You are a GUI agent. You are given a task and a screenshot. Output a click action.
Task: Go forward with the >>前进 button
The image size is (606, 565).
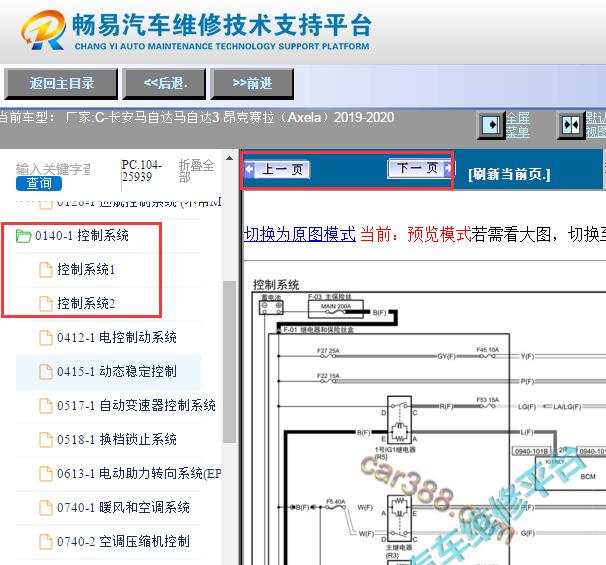[252, 83]
